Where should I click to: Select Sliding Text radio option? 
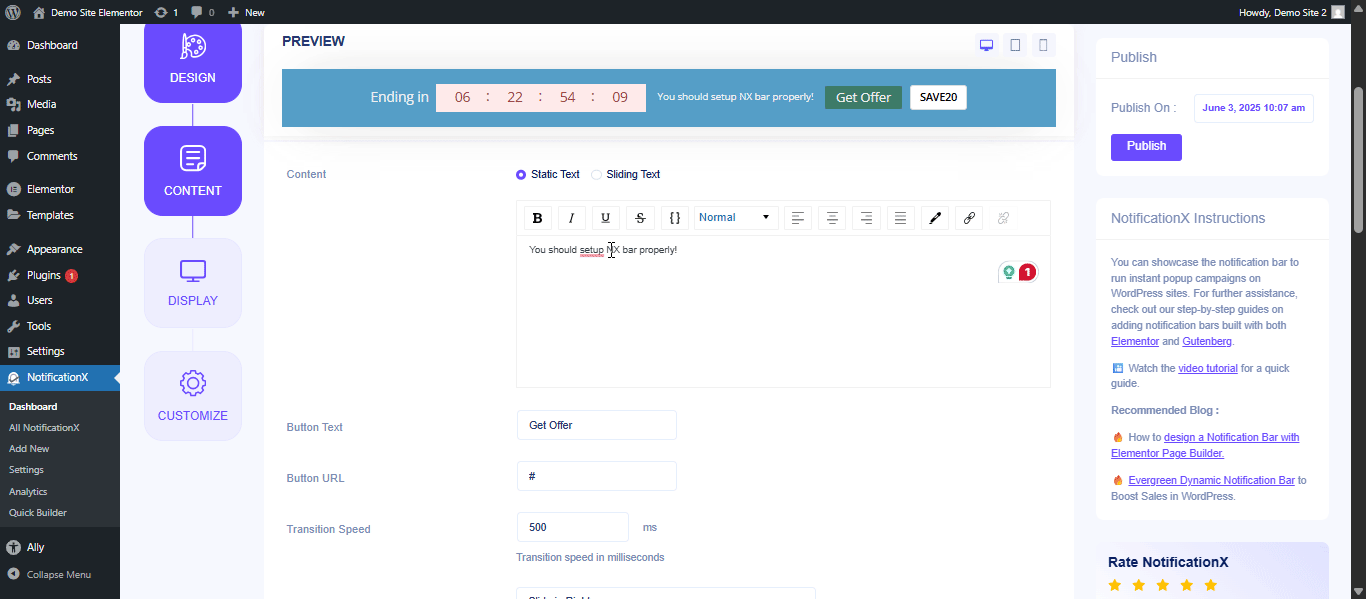[596, 175]
